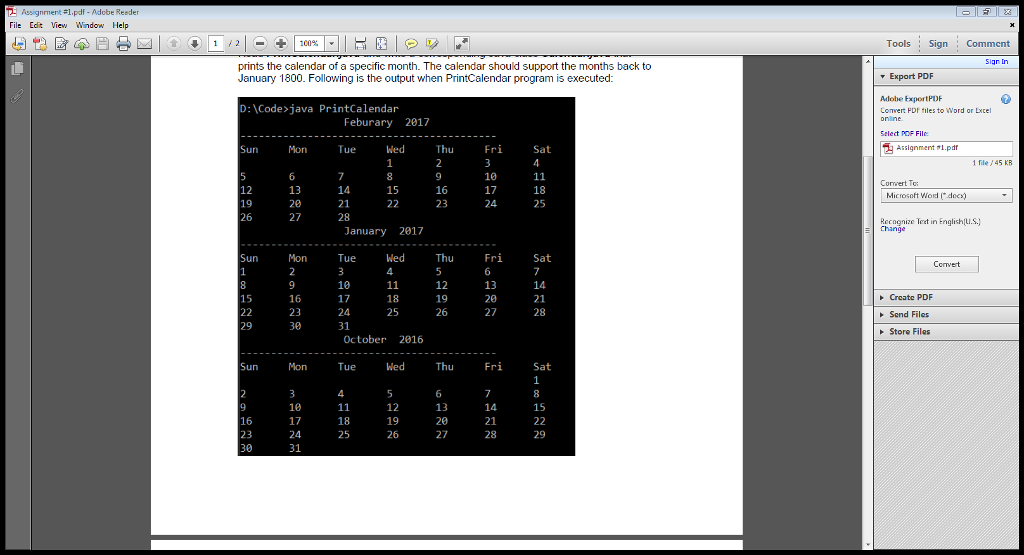Open the Comment pane tab

coord(987,44)
